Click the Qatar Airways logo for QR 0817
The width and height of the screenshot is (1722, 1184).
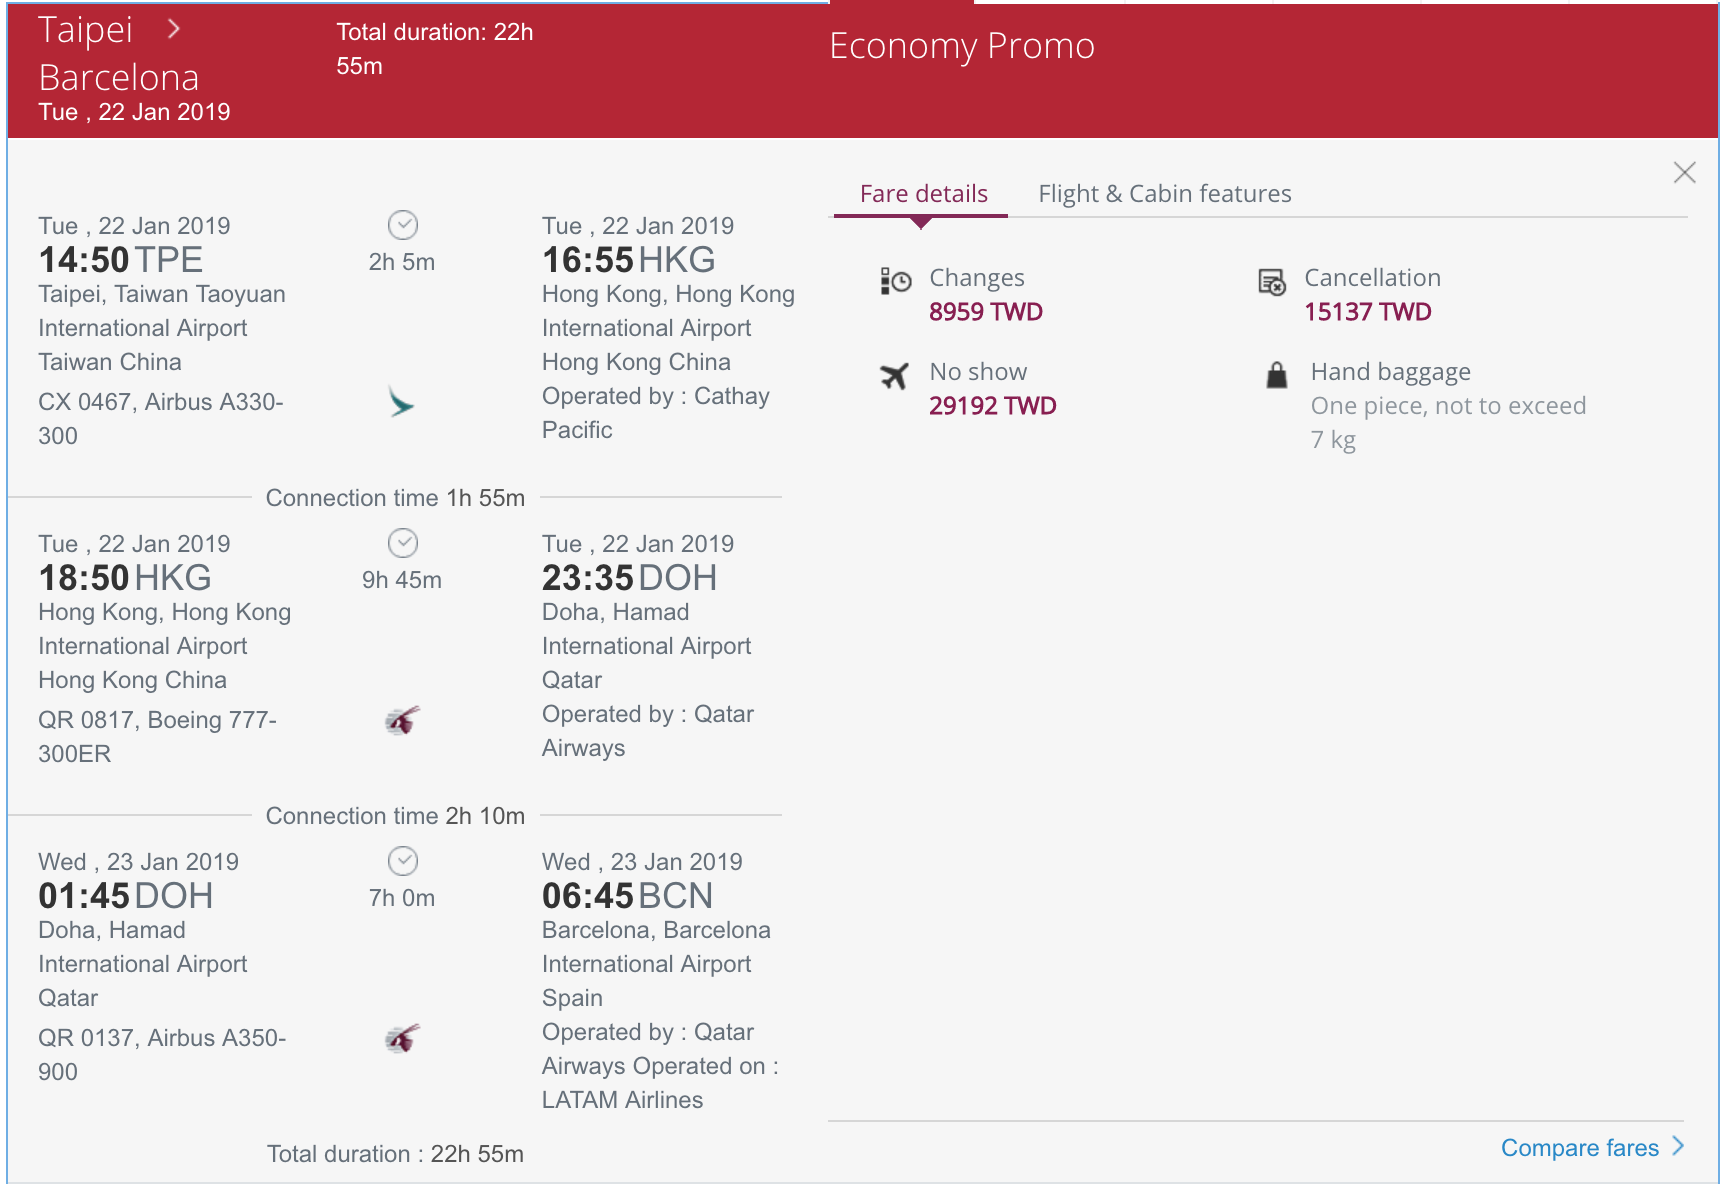pos(402,720)
